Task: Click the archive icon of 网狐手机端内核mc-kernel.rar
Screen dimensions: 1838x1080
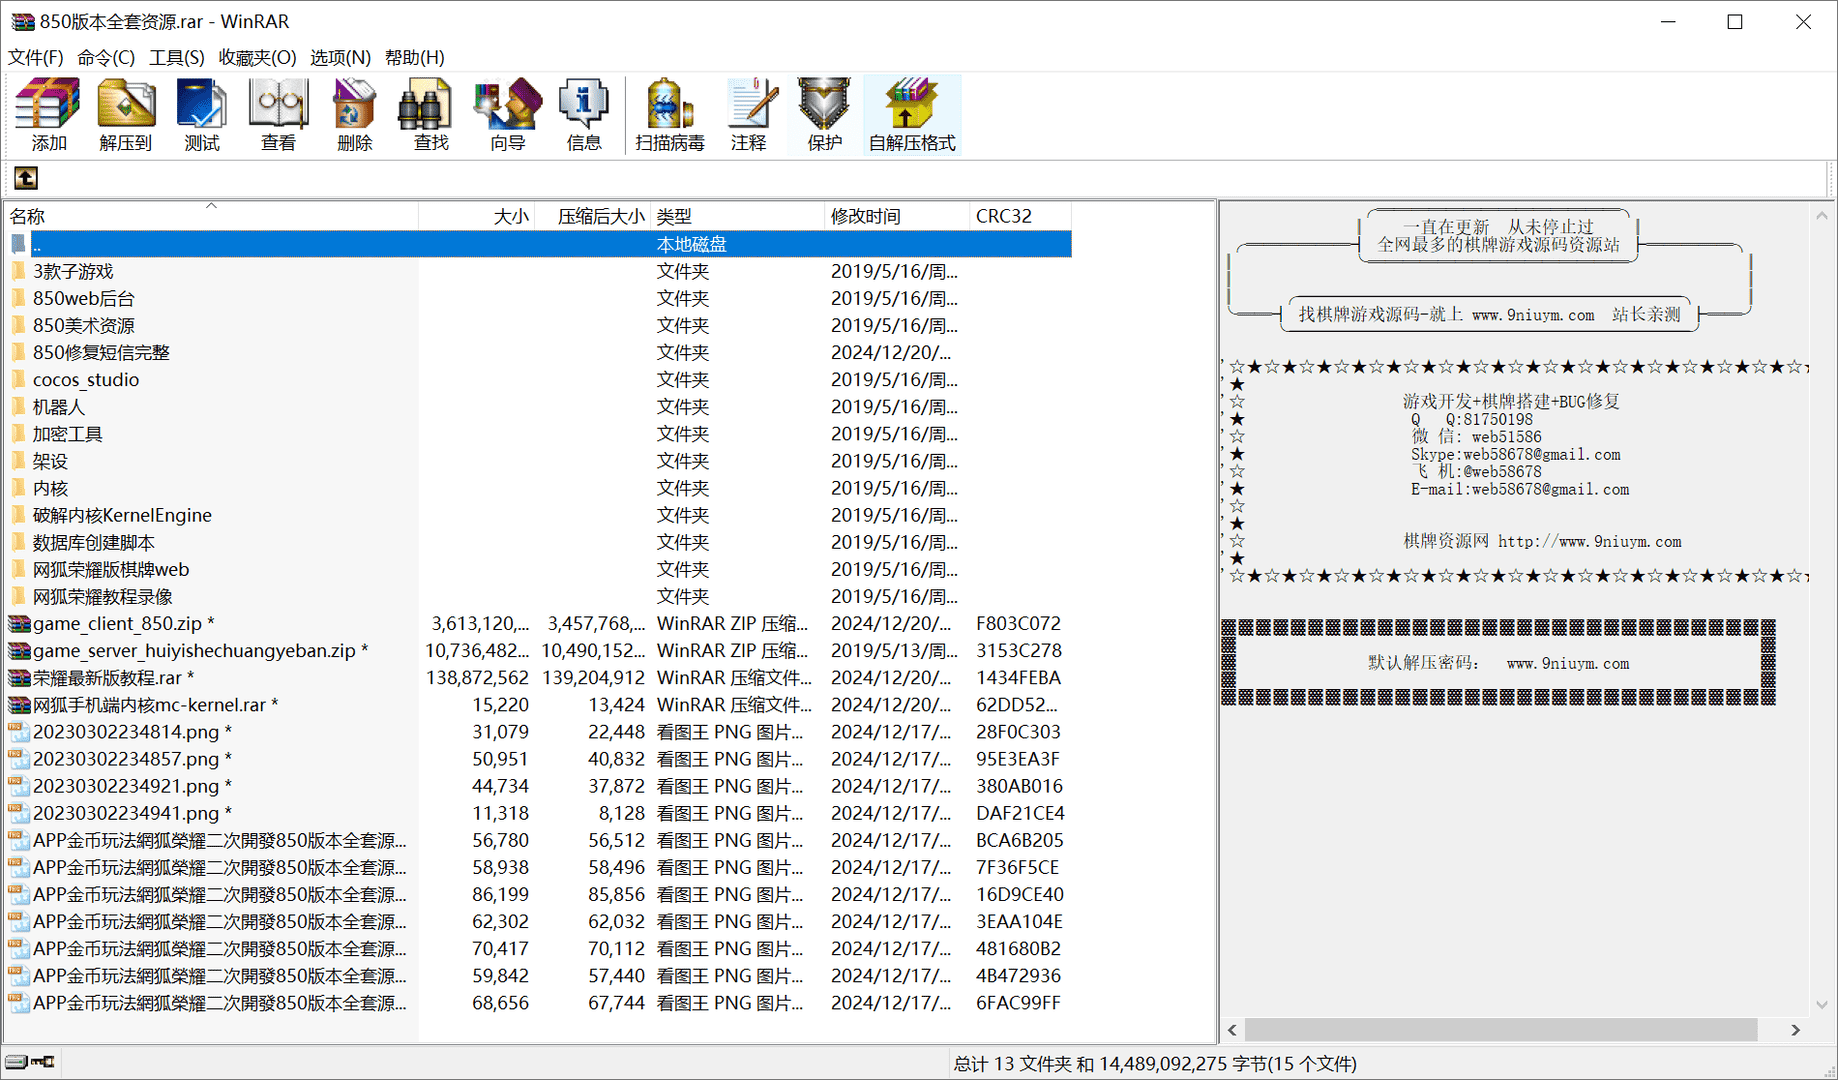Action: pos(19,704)
